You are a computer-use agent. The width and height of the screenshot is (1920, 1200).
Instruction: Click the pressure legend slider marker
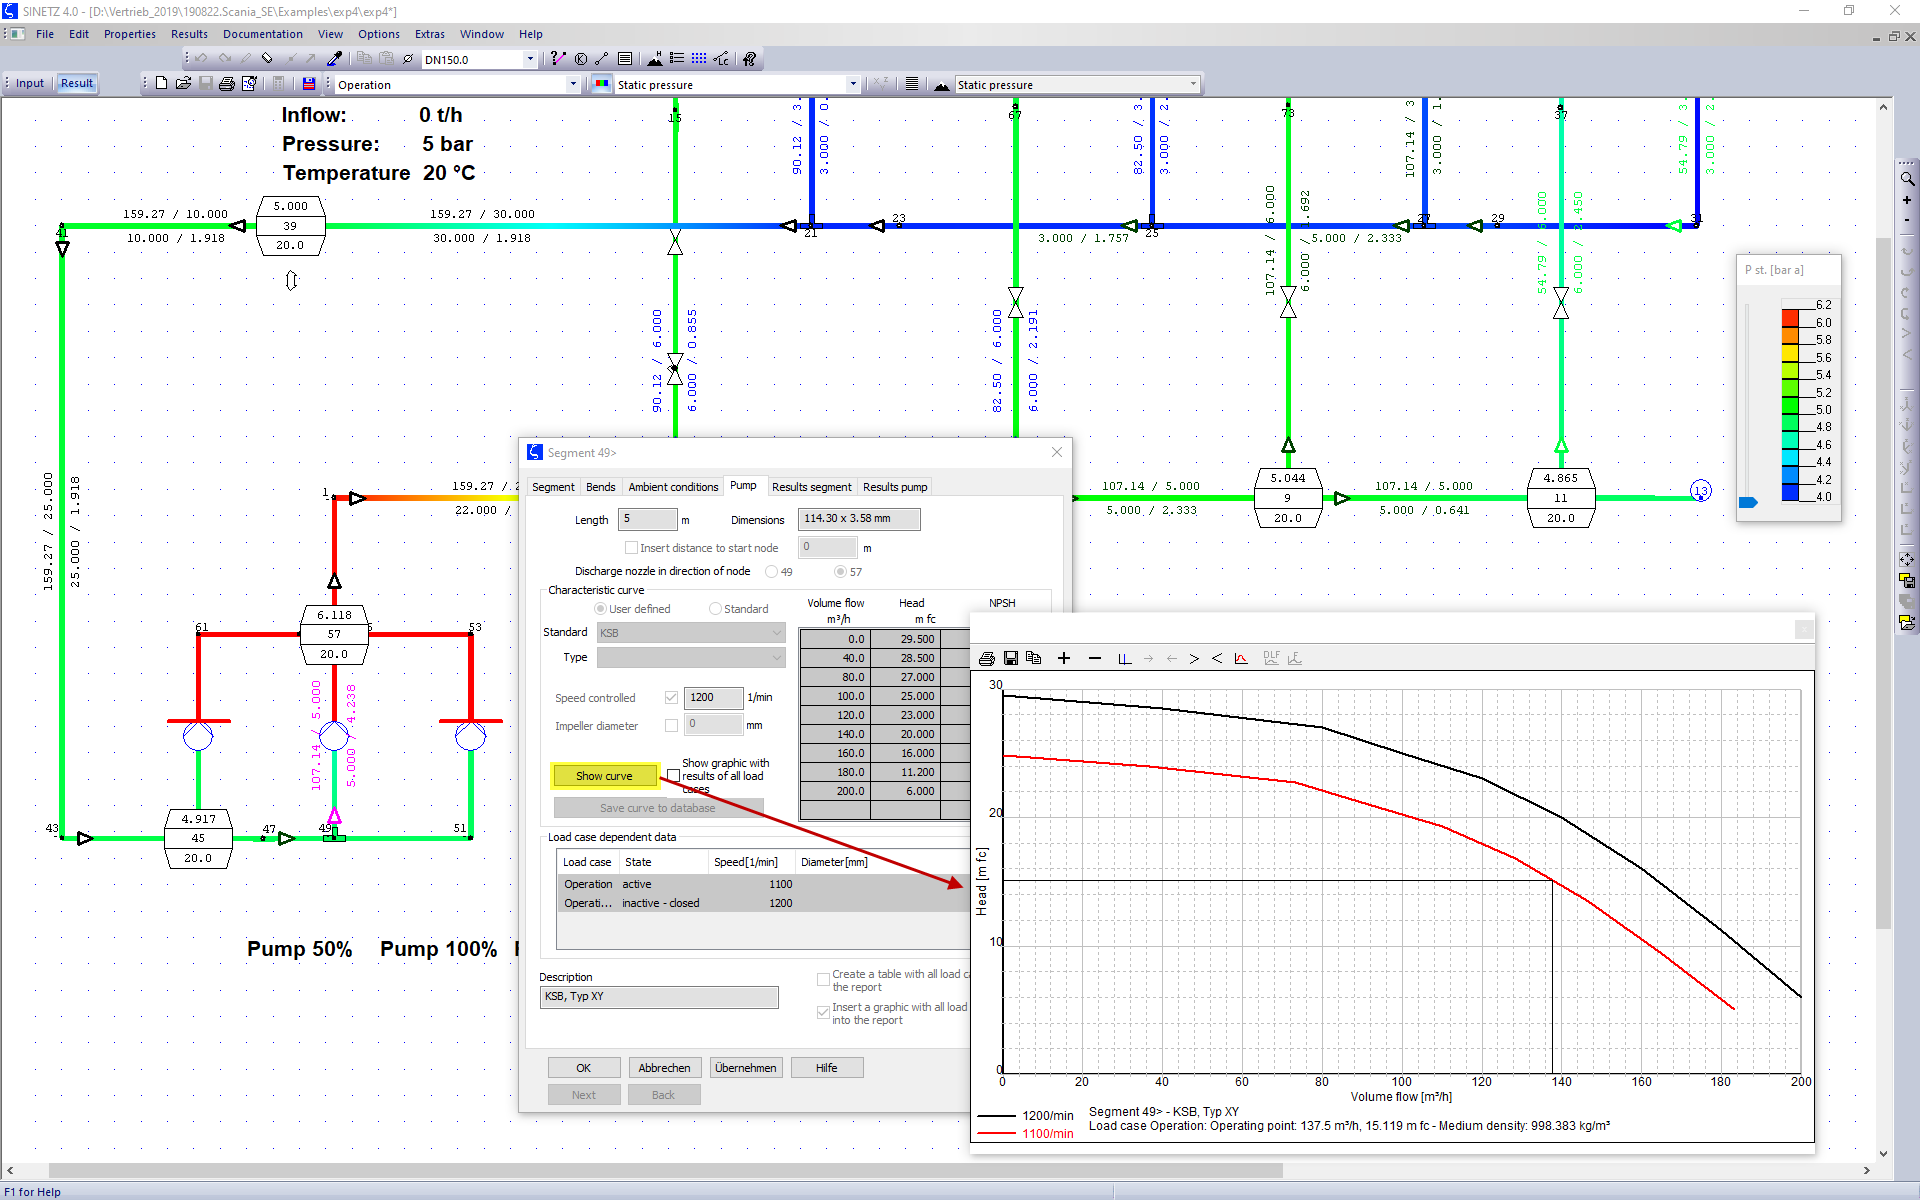tap(1748, 502)
